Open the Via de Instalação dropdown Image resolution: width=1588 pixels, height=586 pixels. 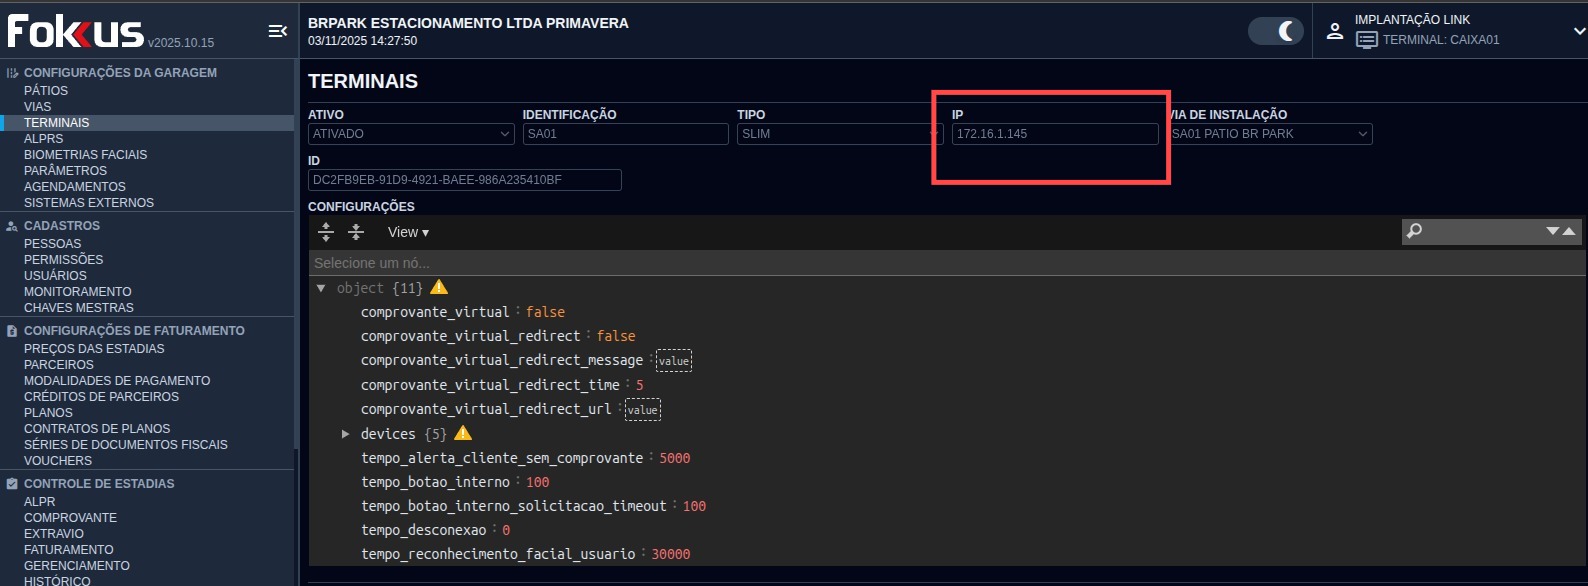coord(1270,134)
